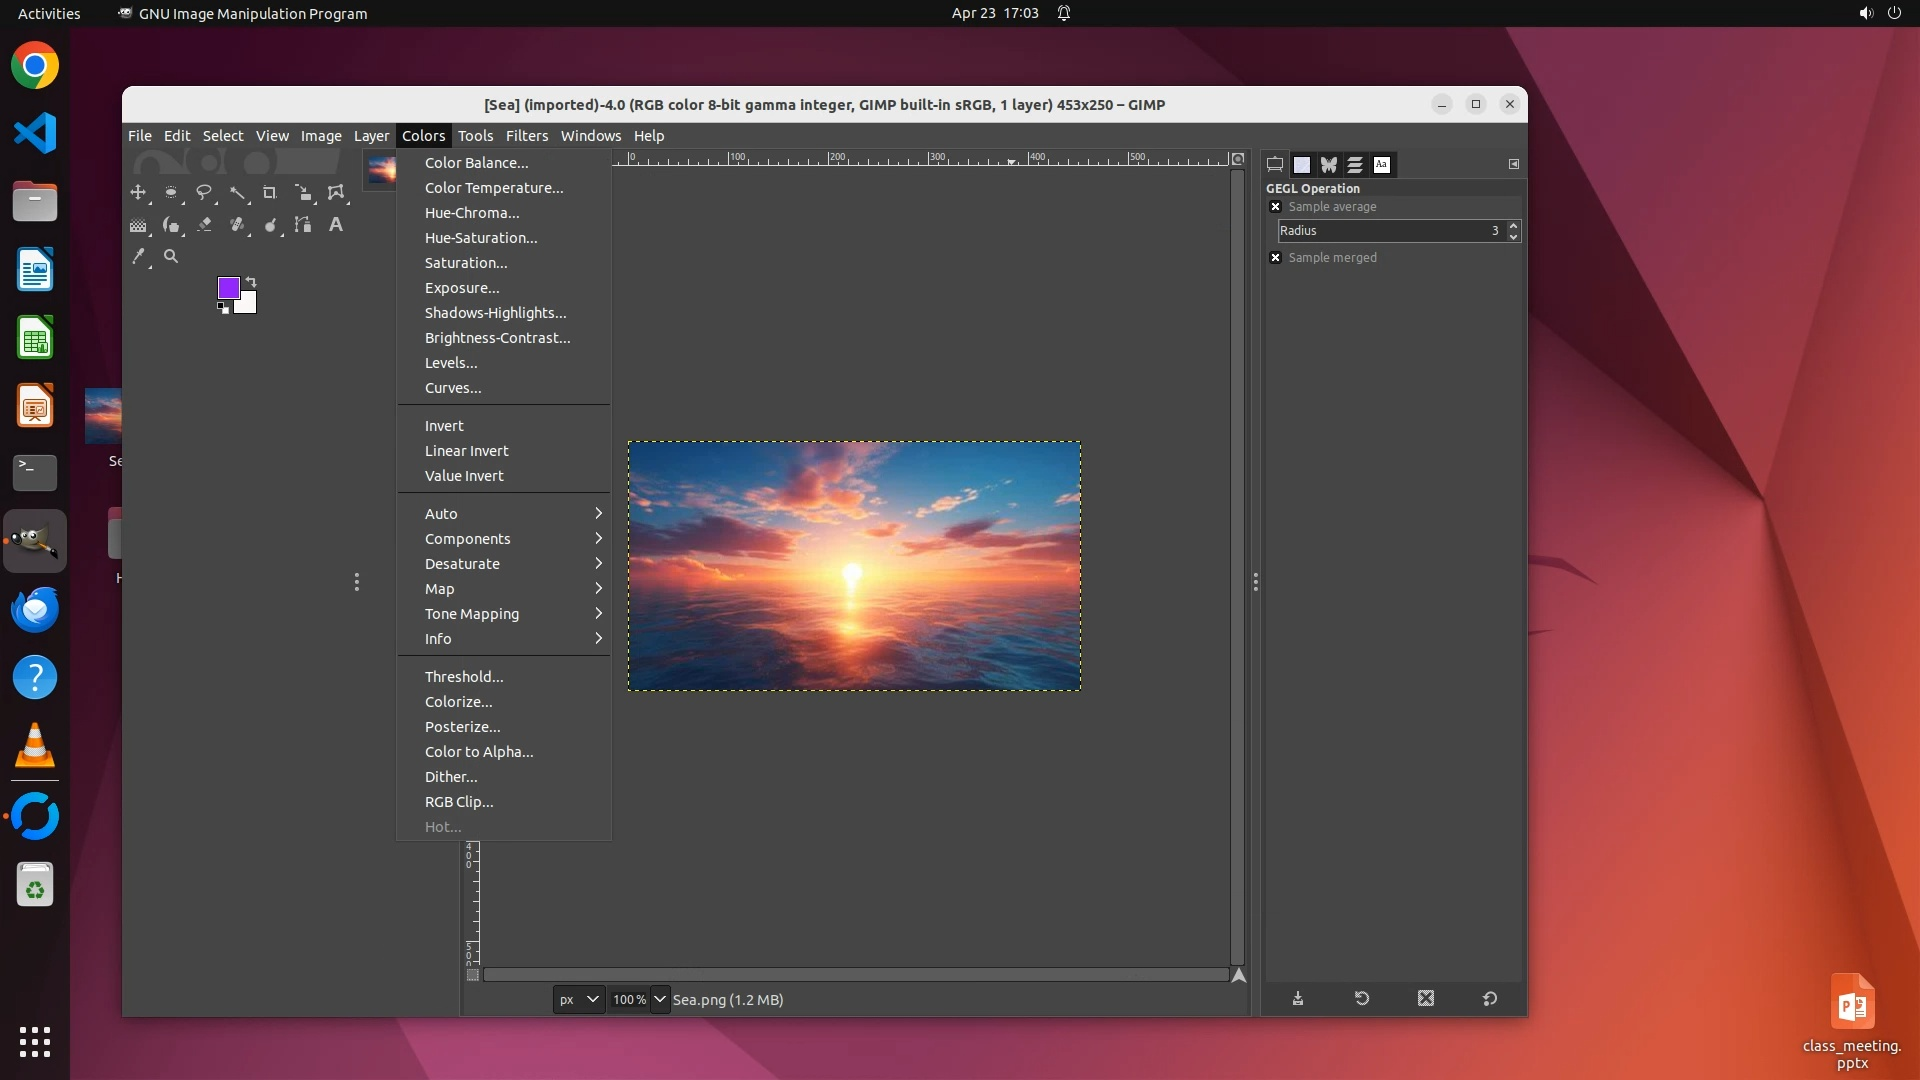1920x1080 pixels.
Task: Increase the Radius value stepper
Action: (1513, 225)
